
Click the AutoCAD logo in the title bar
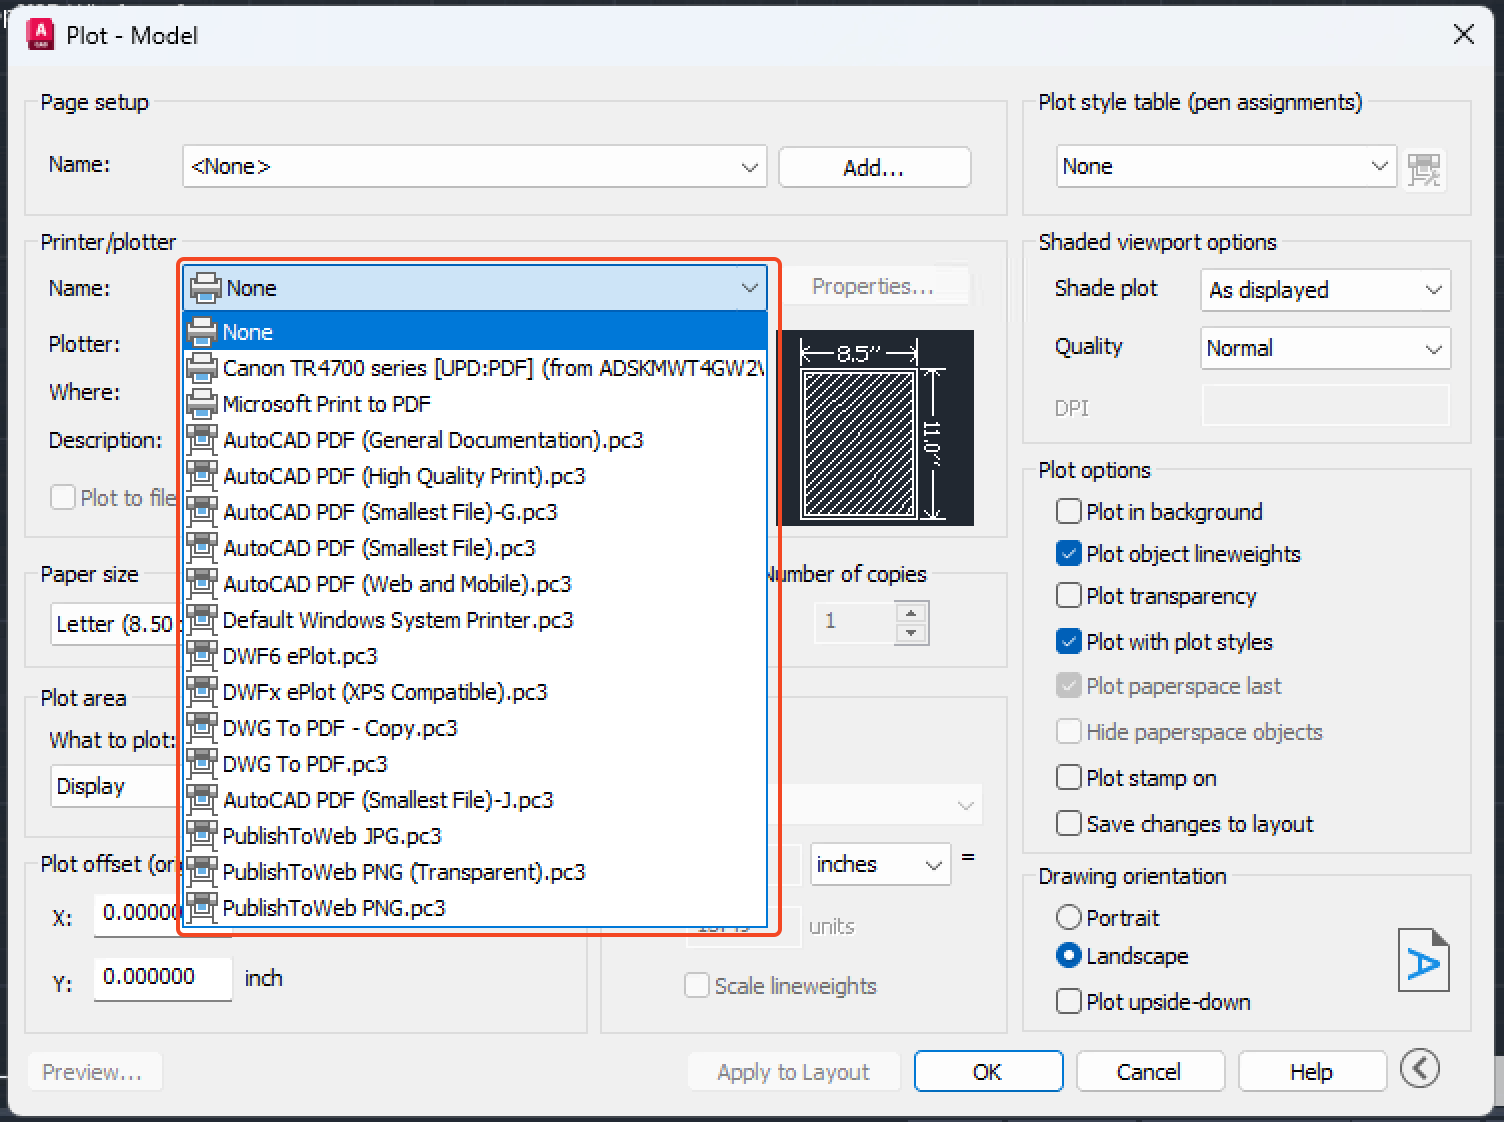pyautogui.click(x=38, y=33)
